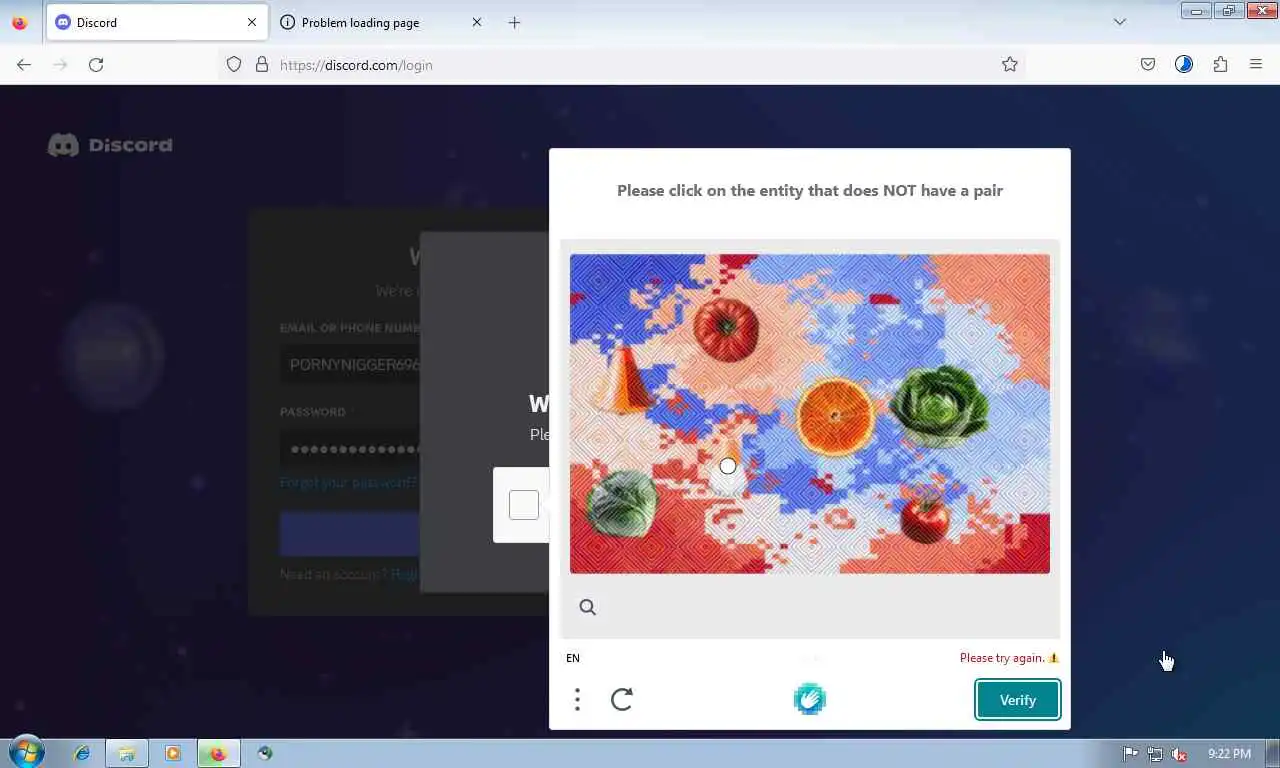Click the network tray icon
1280x768 pixels.
[1155, 754]
